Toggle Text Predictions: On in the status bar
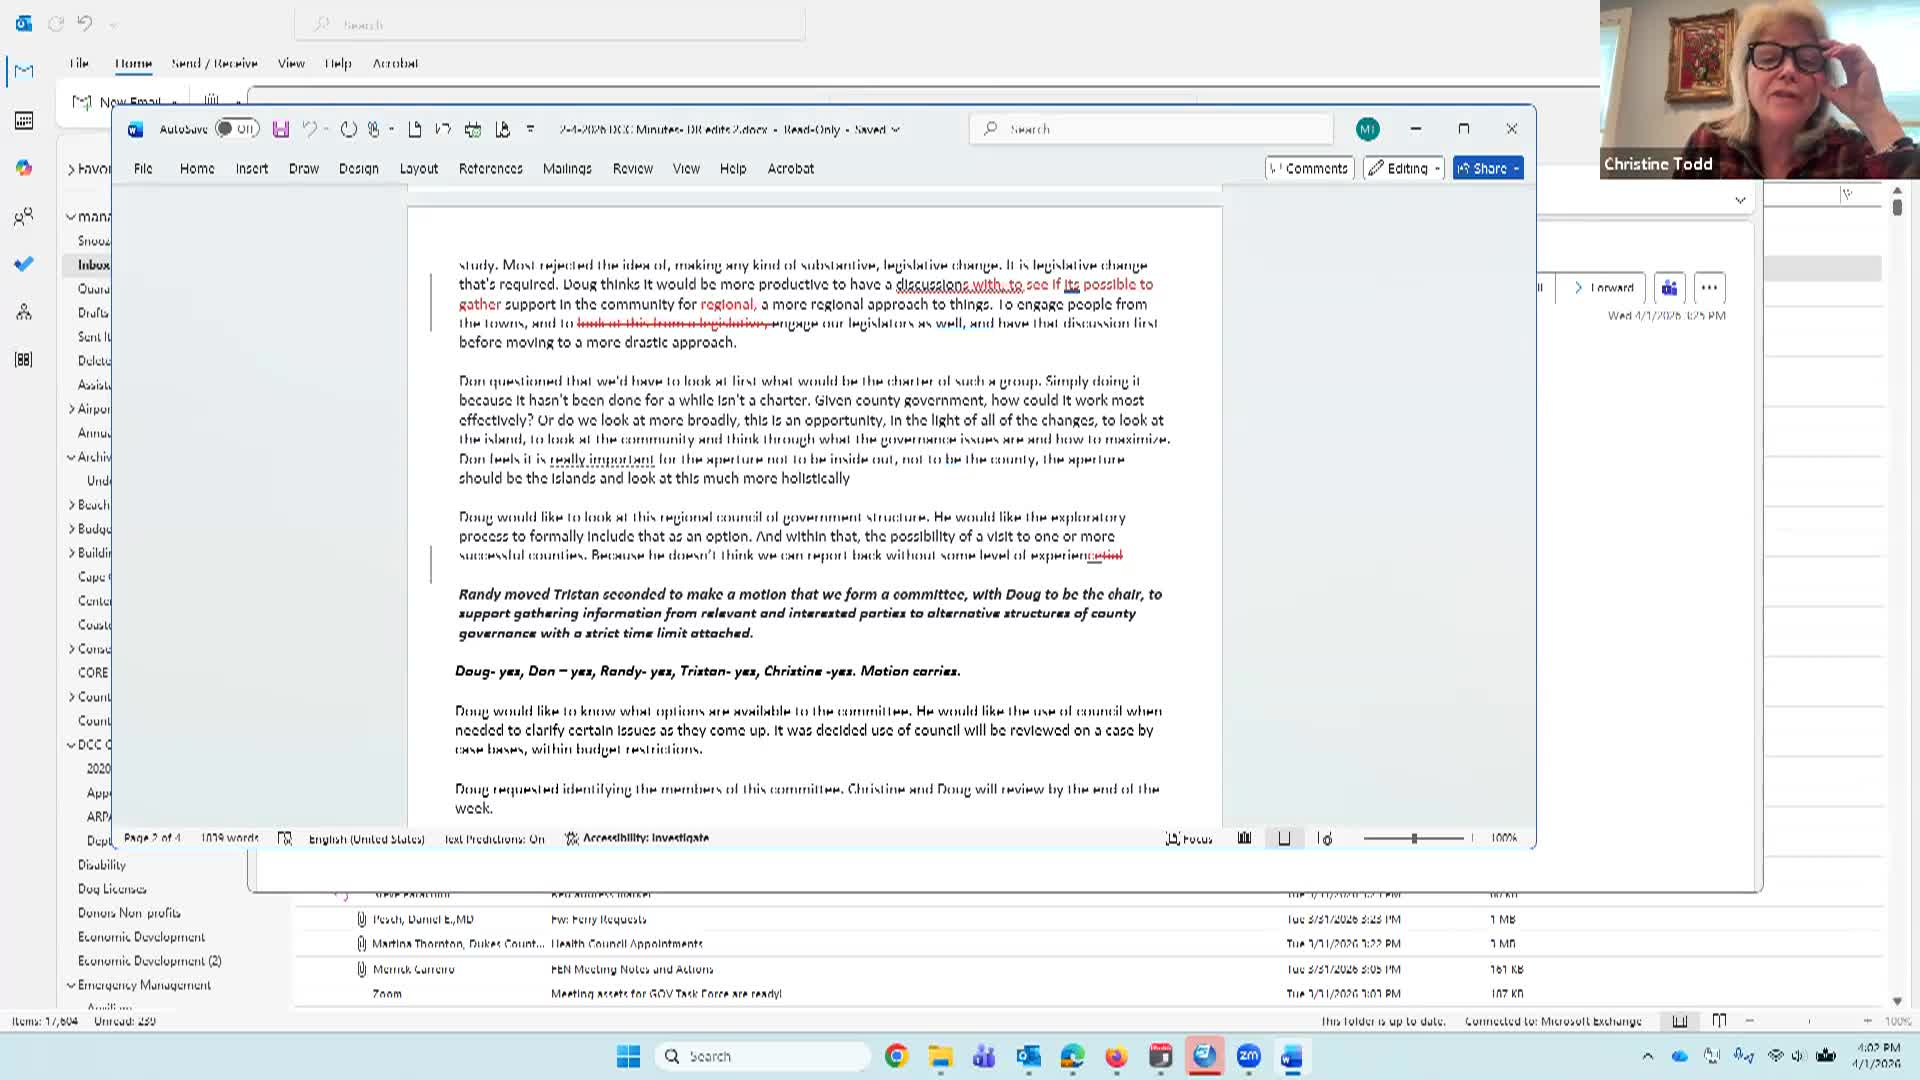This screenshot has height=1080, width=1920. click(494, 838)
